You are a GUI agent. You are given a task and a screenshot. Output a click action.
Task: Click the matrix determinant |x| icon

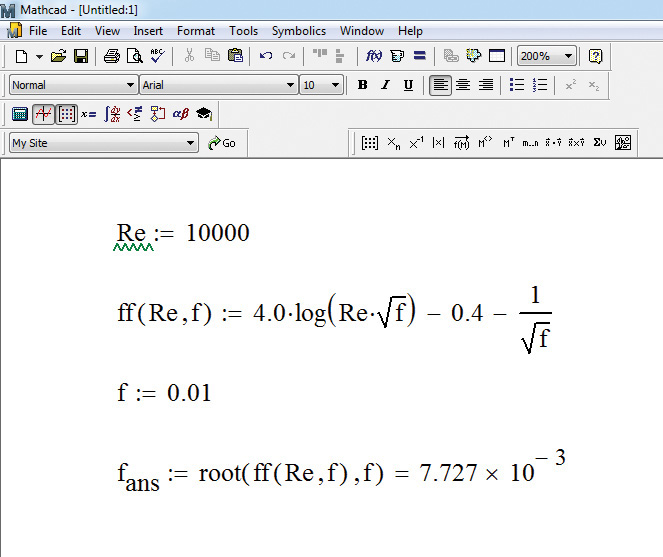pyautogui.click(x=438, y=143)
